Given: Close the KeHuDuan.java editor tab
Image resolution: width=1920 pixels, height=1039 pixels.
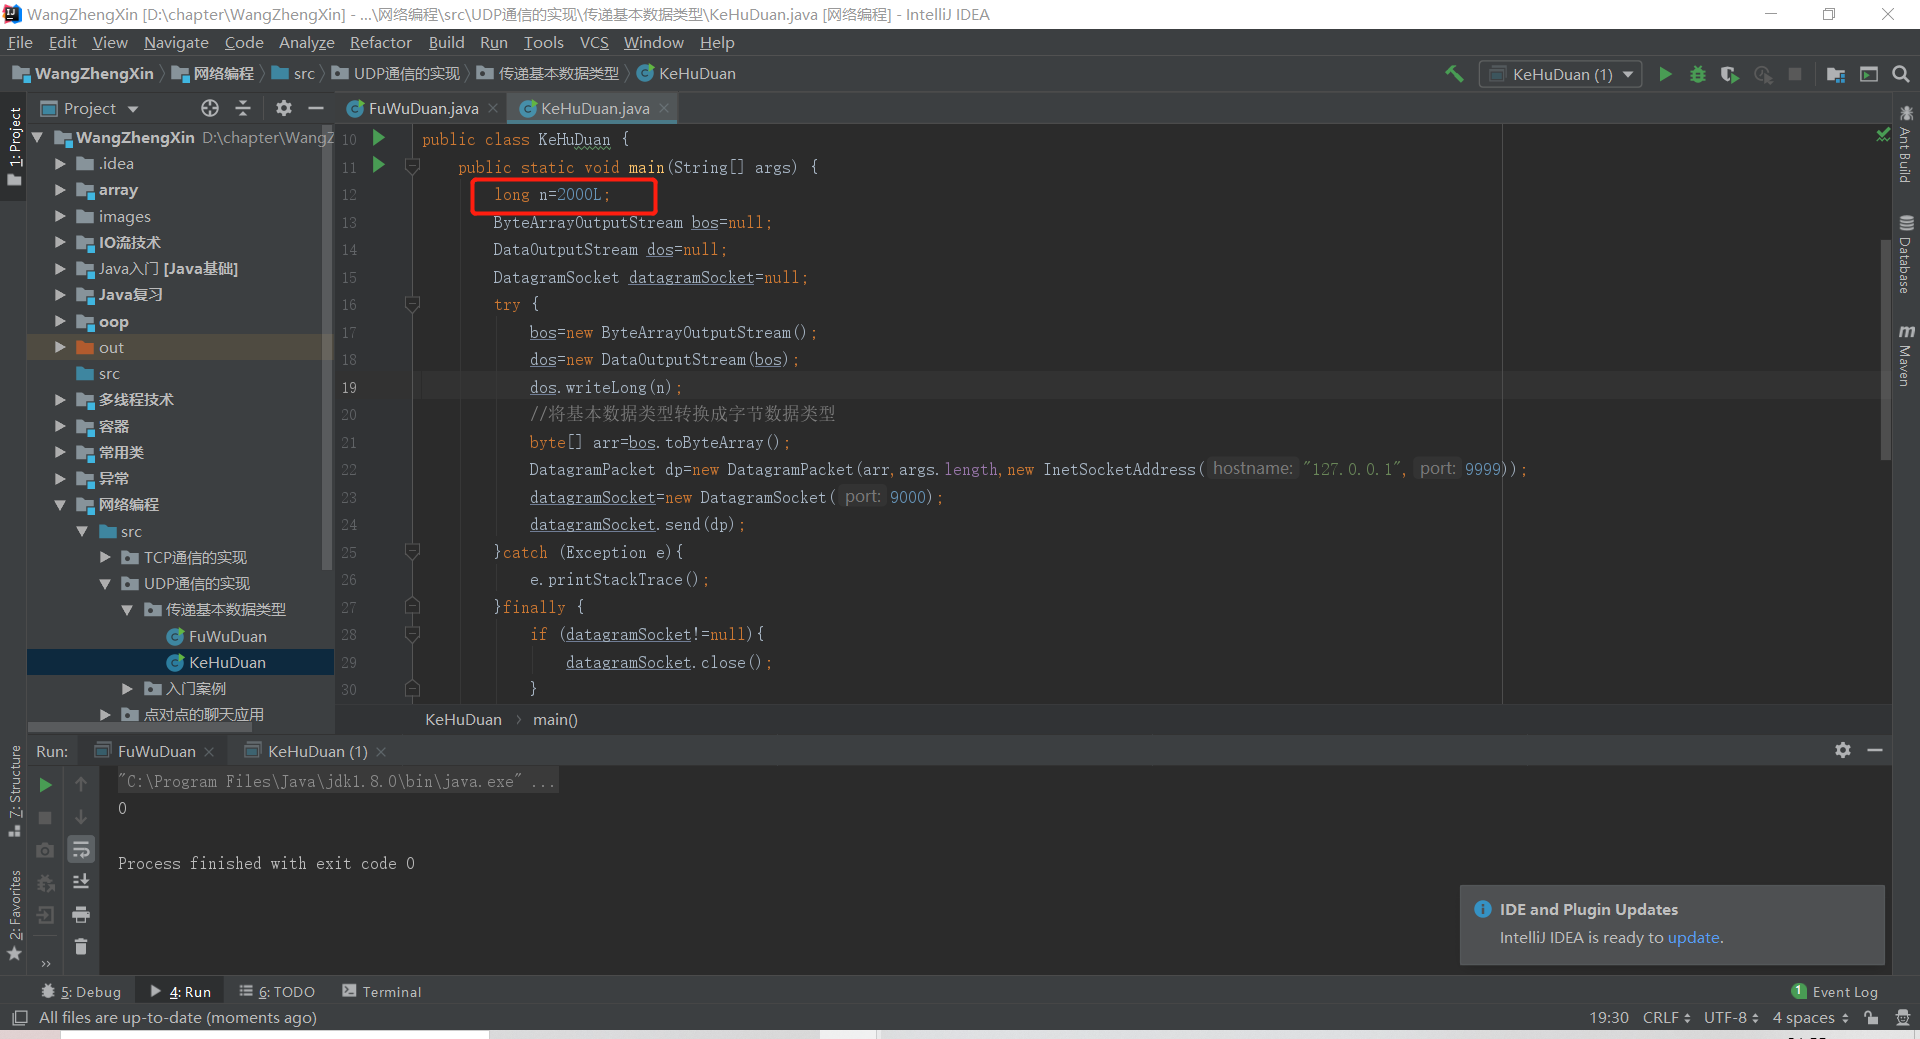Looking at the screenshot, I should coord(664,108).
